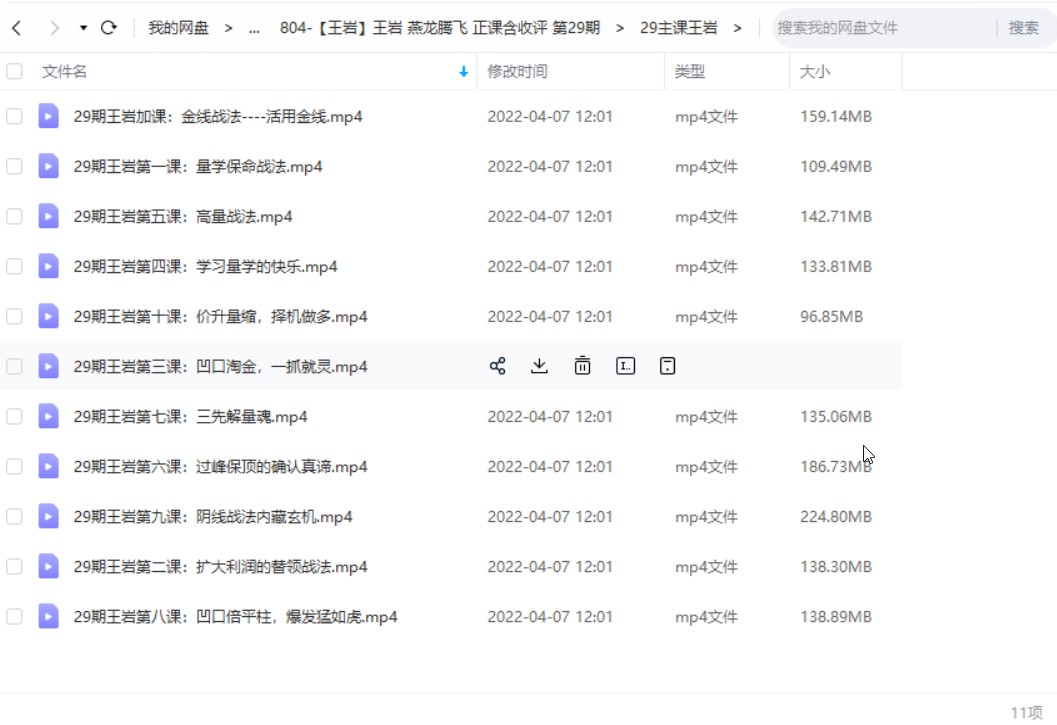The height and width of the screenshot is (725, 1057).
Task: Sort by 修改时间 column header
Action: click(x=517, y=71)
